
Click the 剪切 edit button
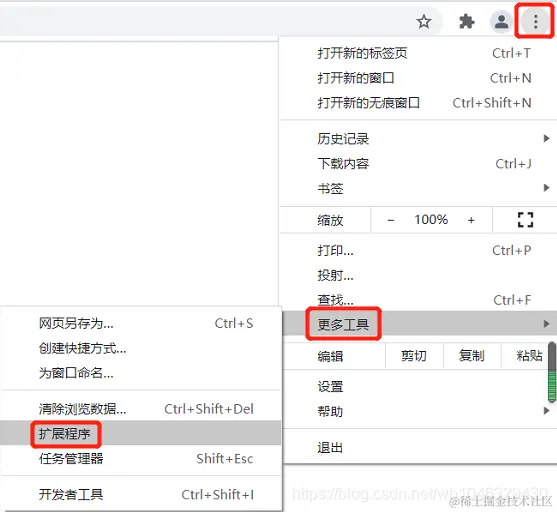pyautogui.click(x=414, y=356)
